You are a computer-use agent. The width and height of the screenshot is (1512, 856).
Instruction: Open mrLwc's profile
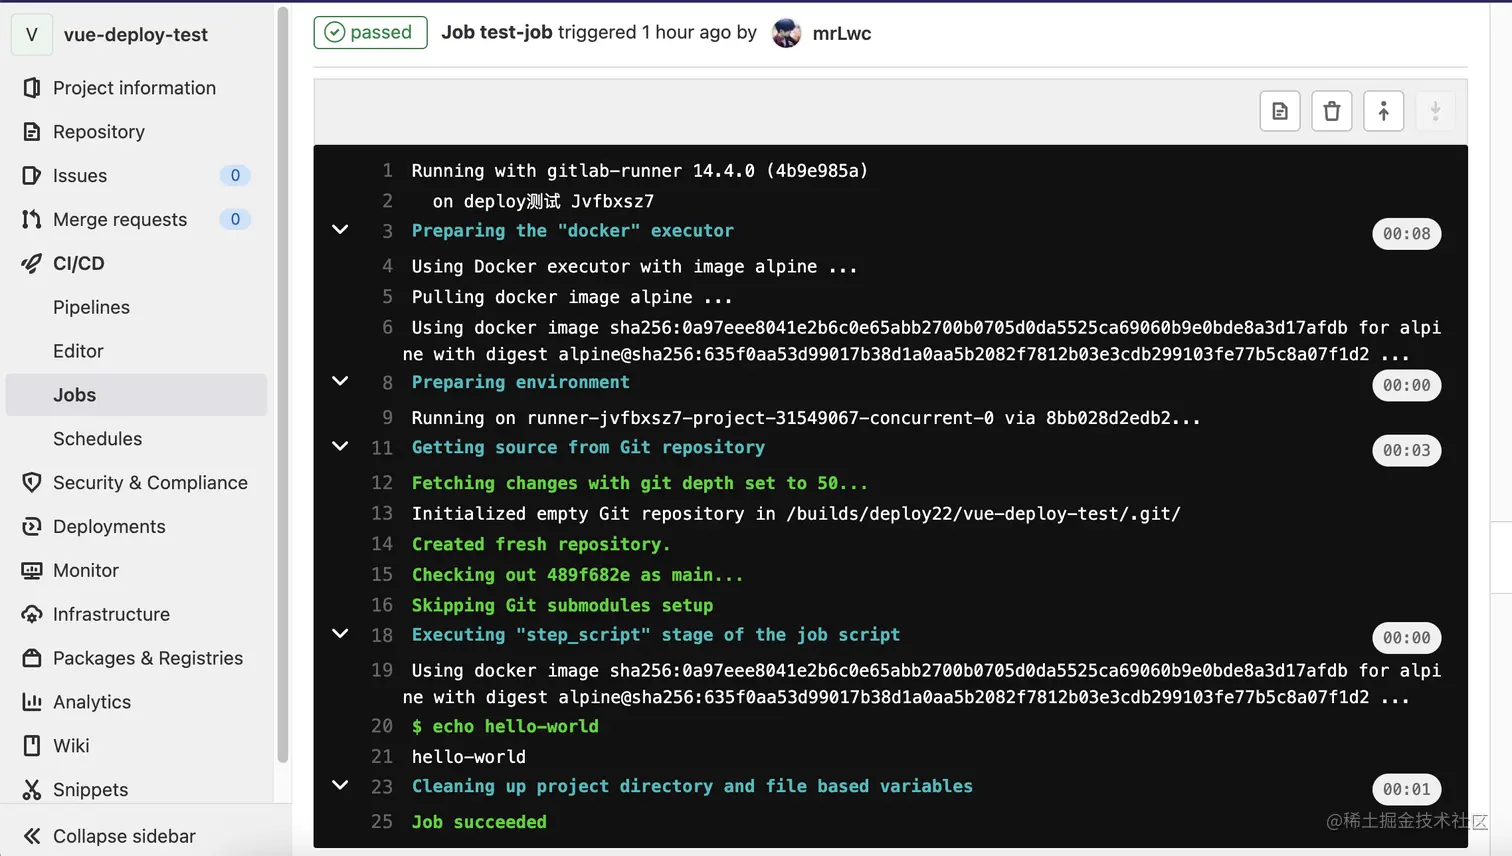[842, 33]
